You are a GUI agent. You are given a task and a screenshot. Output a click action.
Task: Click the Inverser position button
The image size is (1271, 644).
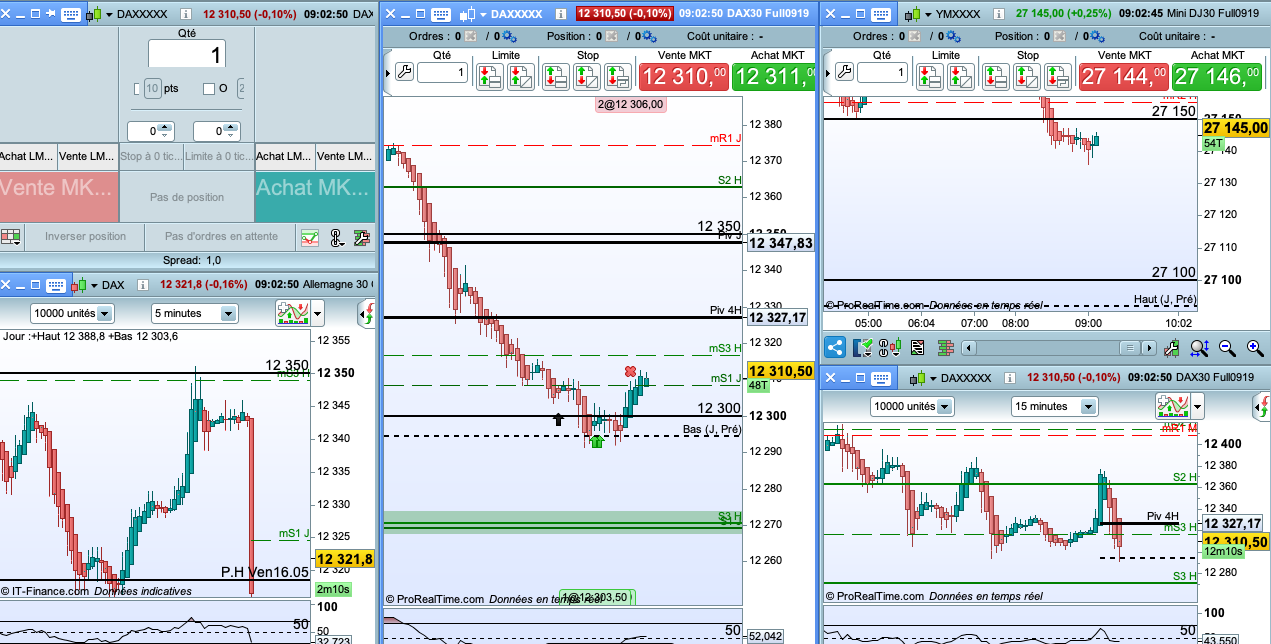[x=85, y=237]
